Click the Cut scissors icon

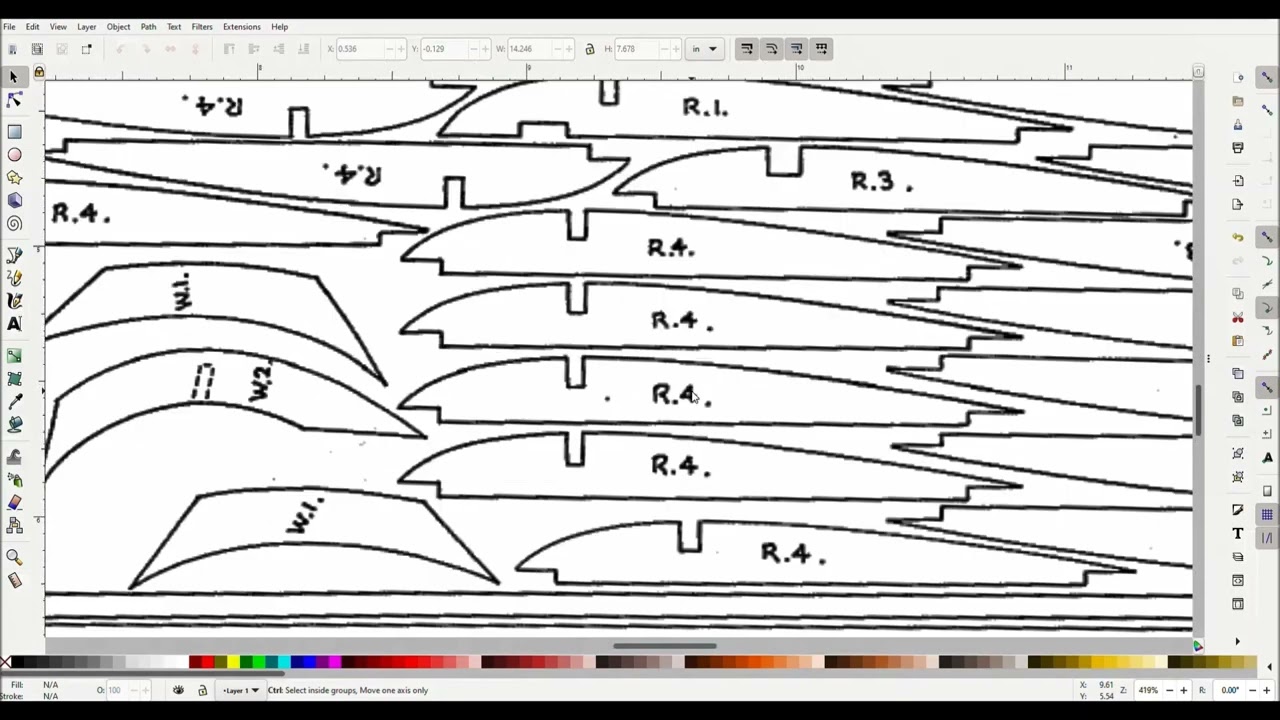tap(1238, 317)
